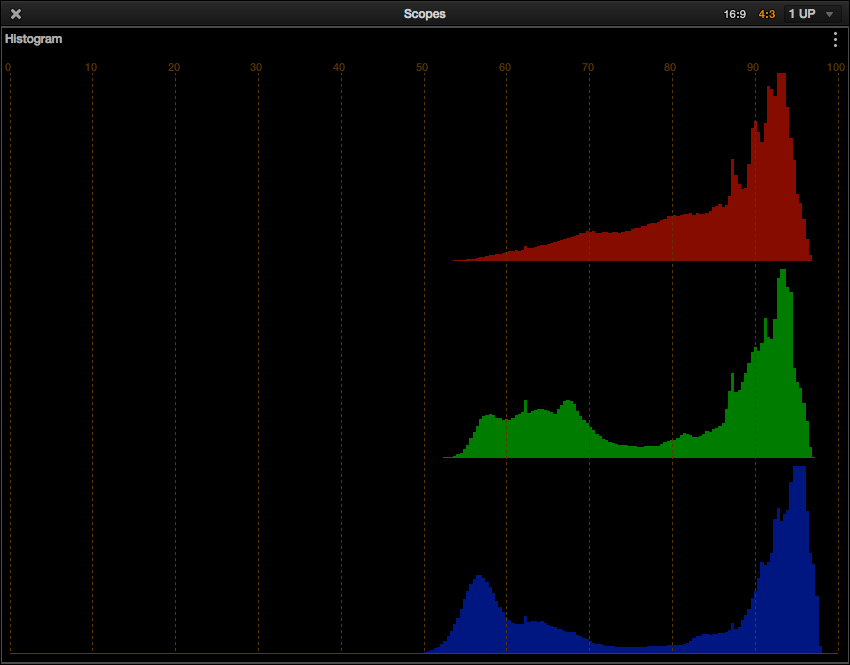The height and width of the screenshot is (665, 850).
Task: Click the 50 mark on histogram scale
Action: (x=422, y=68)
